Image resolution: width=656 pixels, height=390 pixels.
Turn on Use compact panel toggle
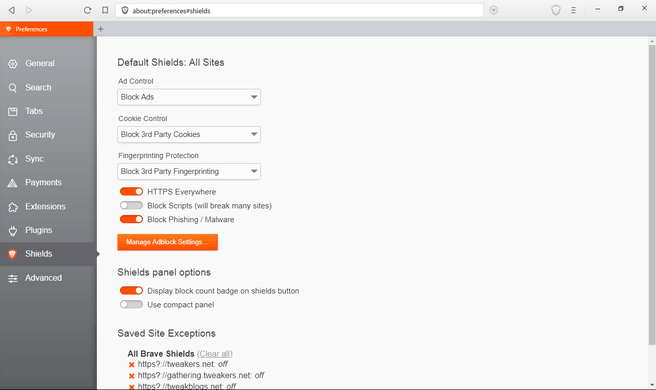[x=131, y=305]
